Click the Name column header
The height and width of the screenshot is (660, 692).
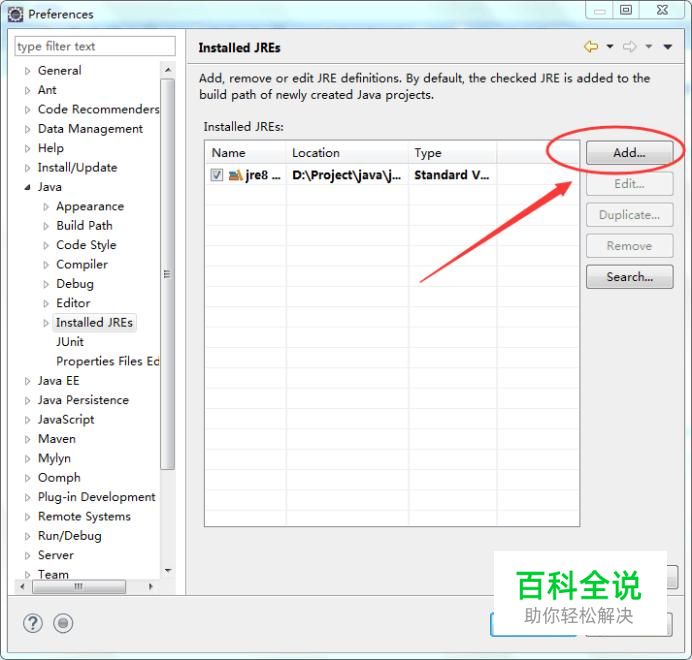point(245,153)
